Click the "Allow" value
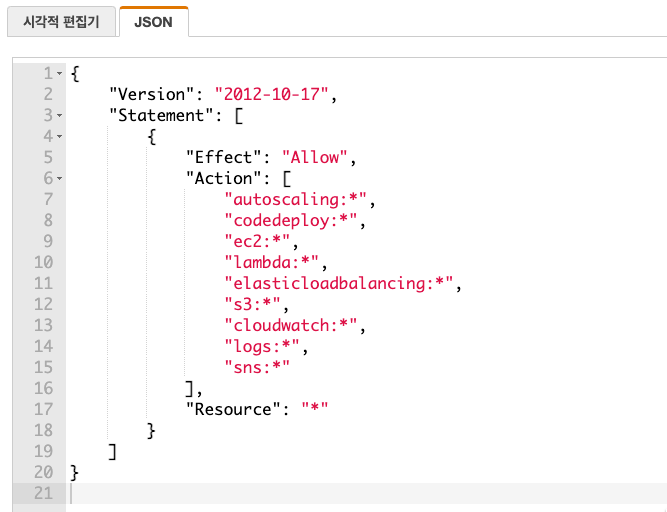This screenshot has height=512, width=667. click(315, 157)
